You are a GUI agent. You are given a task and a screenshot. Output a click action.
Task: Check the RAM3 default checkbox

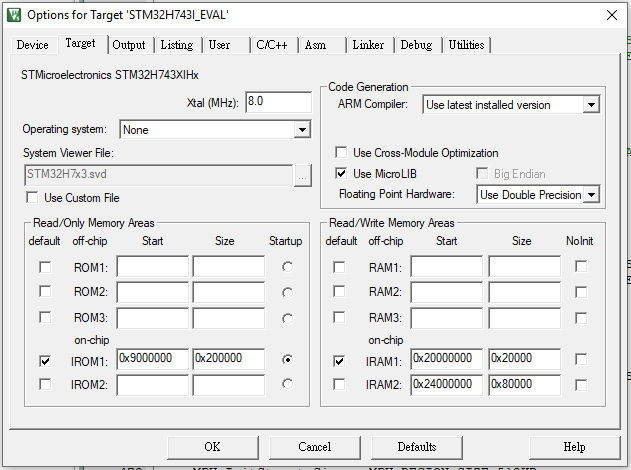[x=339, y=317]
